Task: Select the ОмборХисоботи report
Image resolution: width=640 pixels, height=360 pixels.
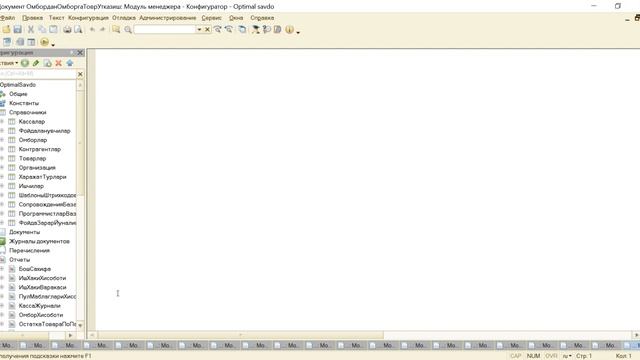Action: point(41,315)
